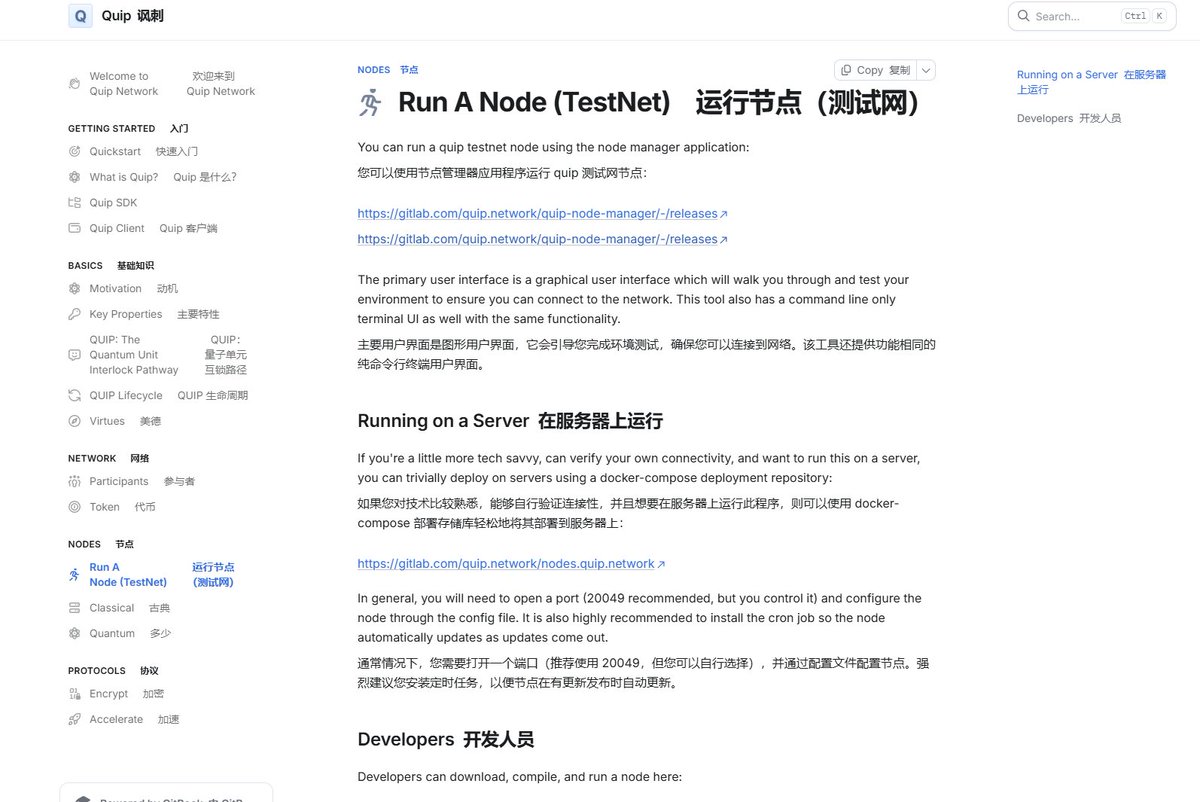Image resolution: width=1200 pixels, height=802 pixels.
Task: Open the Copy button dropdown chevron
Action: pyautogui.click(x=926, y=70)
